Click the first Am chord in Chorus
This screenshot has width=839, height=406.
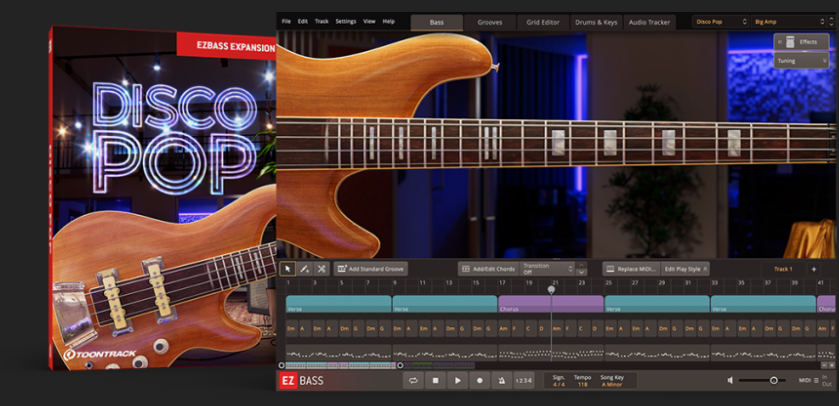(x=505, y=328)
